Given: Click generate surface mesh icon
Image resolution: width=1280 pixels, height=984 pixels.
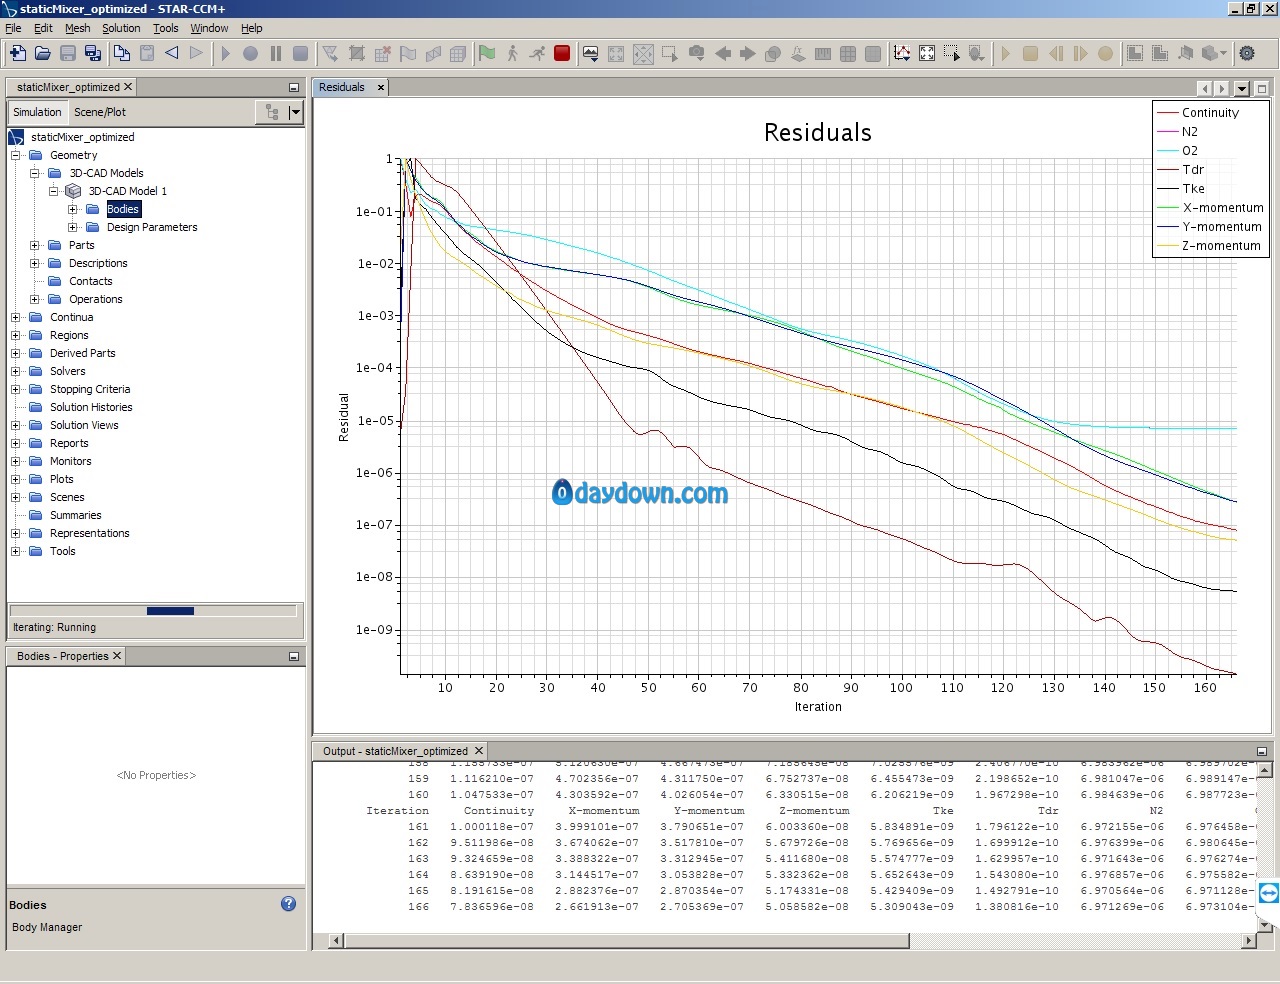Looking at the screenshot, I should coord(433,53).
